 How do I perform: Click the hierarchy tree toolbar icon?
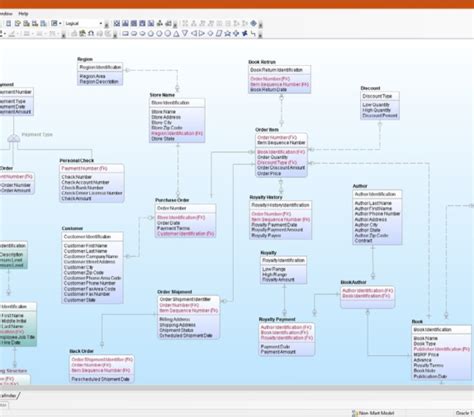[x=160, y=23]
